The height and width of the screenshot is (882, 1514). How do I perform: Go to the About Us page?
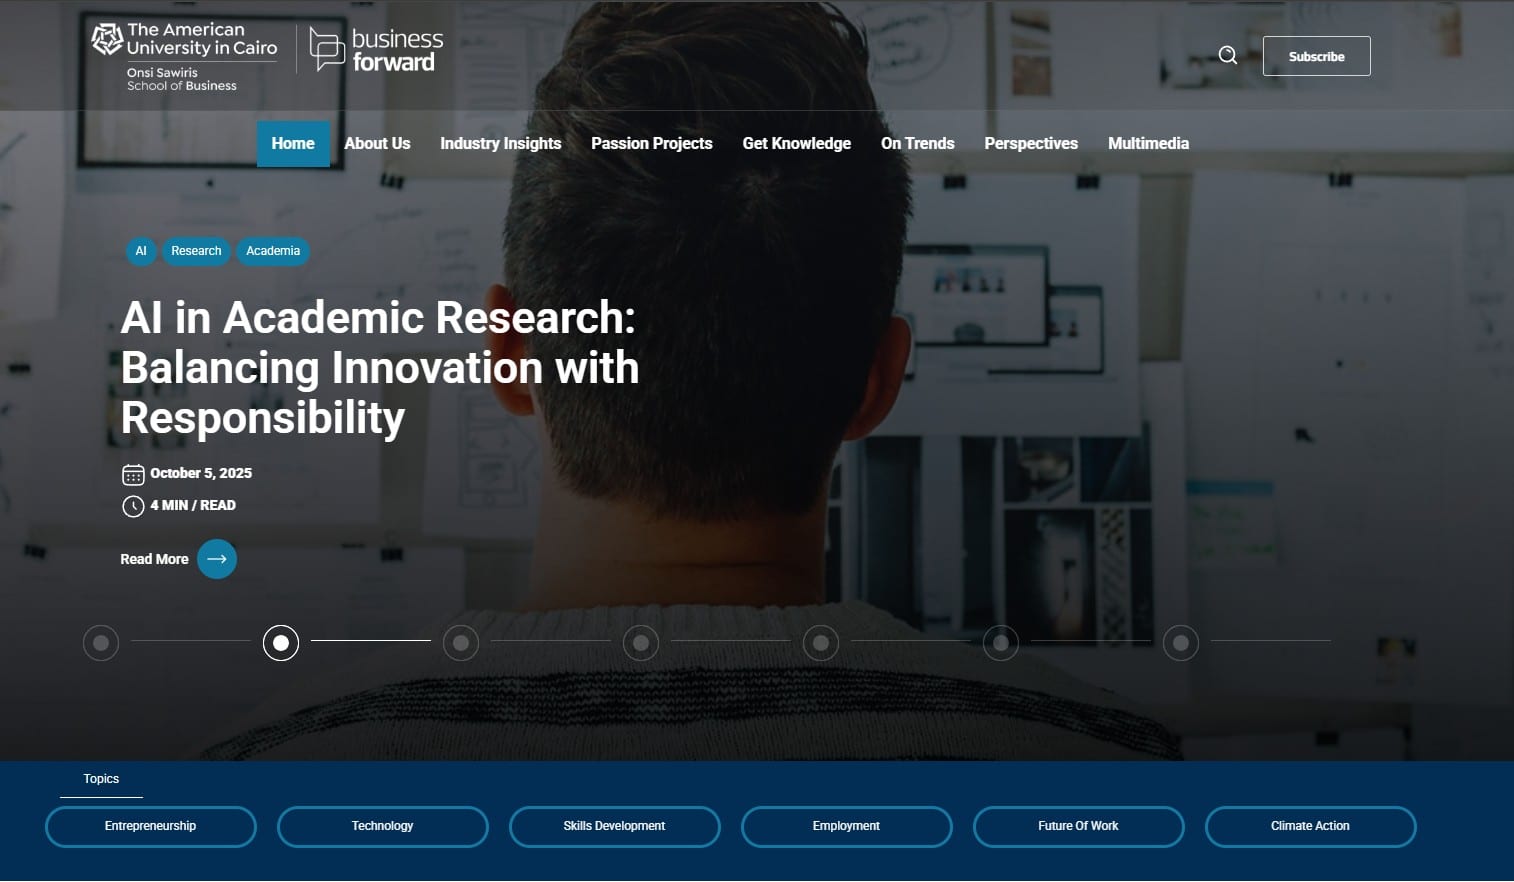pos(377,144)
